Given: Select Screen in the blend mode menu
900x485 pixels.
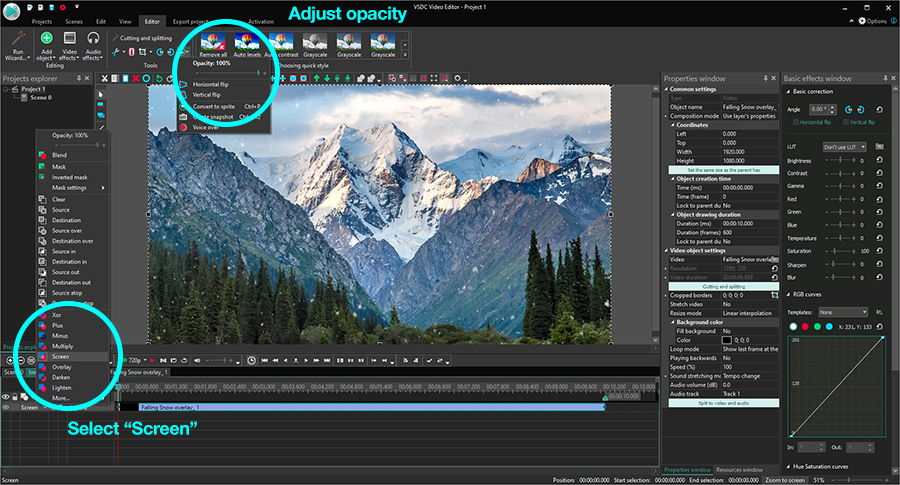Looking at the screenshot, I should 72,356.
